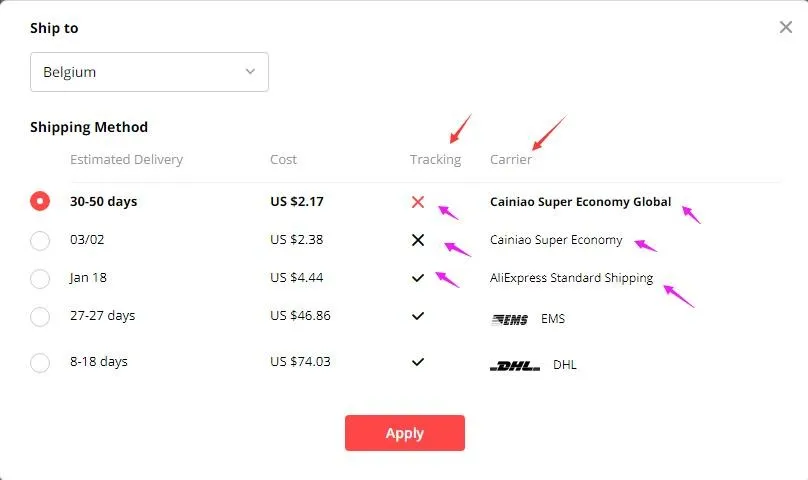Image resolution: width=808 pixels, height=480 pixels.
Task: Expand the Belgium dropdown chevron arrow
Action: click(250, 72)
